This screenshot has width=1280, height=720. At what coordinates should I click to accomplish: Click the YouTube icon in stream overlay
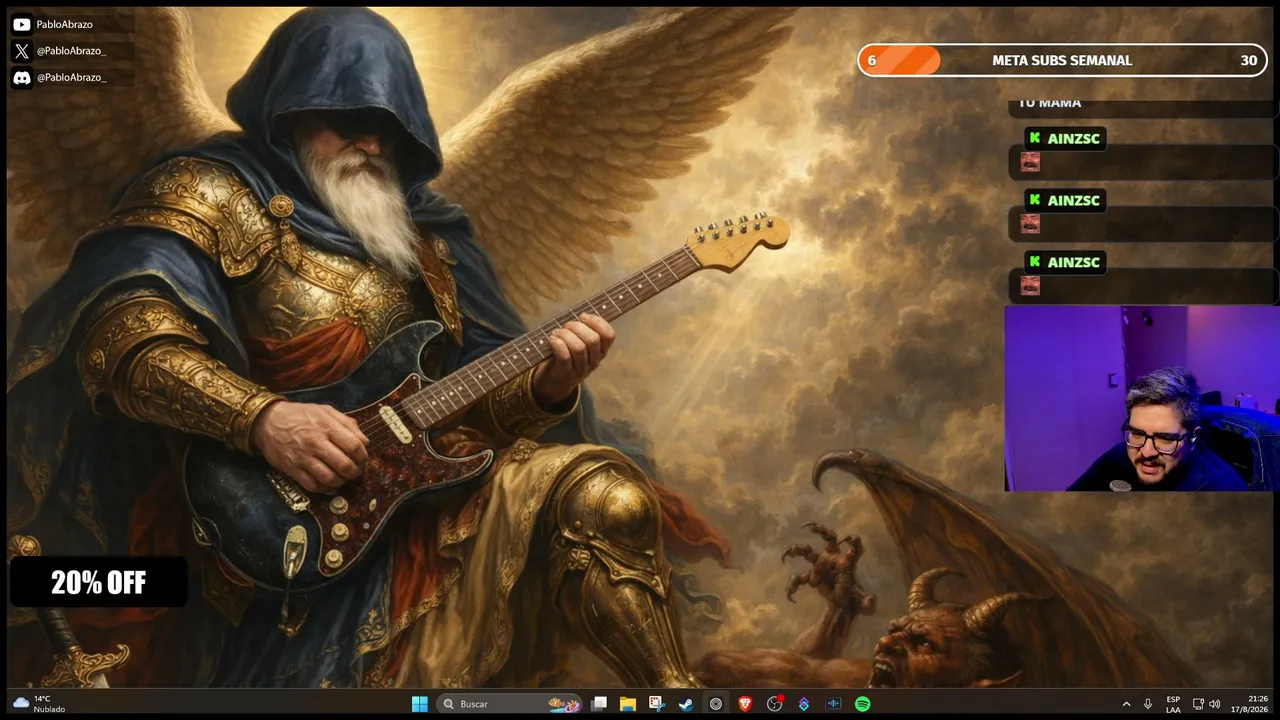click(22, 24)
